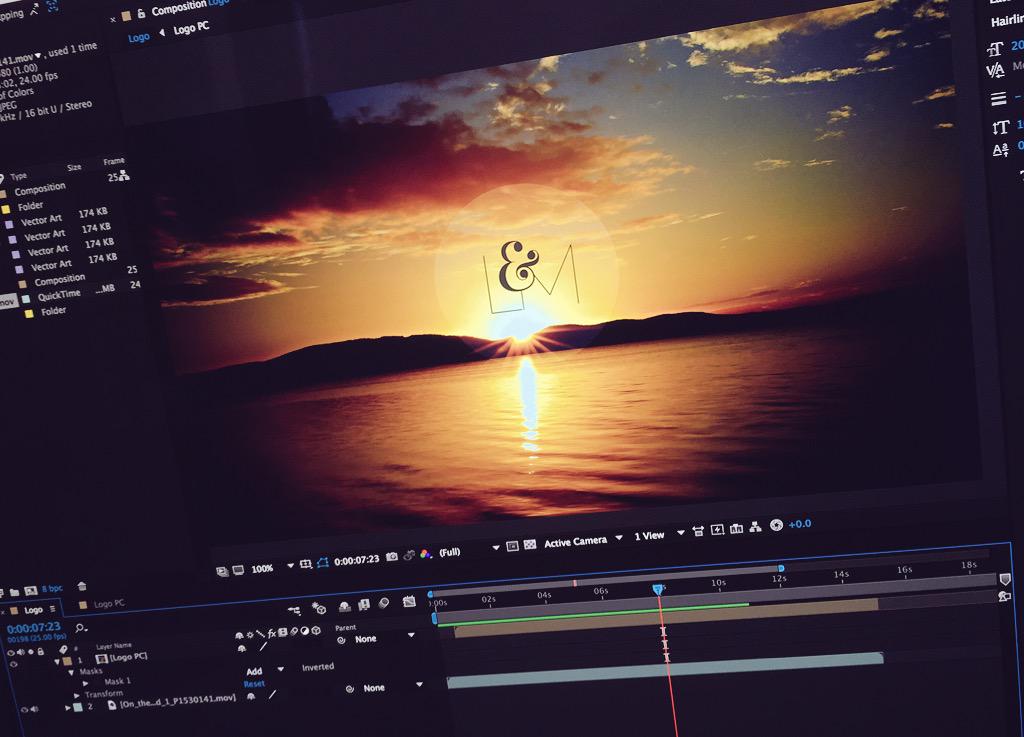Switch to the Logo timeline tab

(x=33, y=610)
